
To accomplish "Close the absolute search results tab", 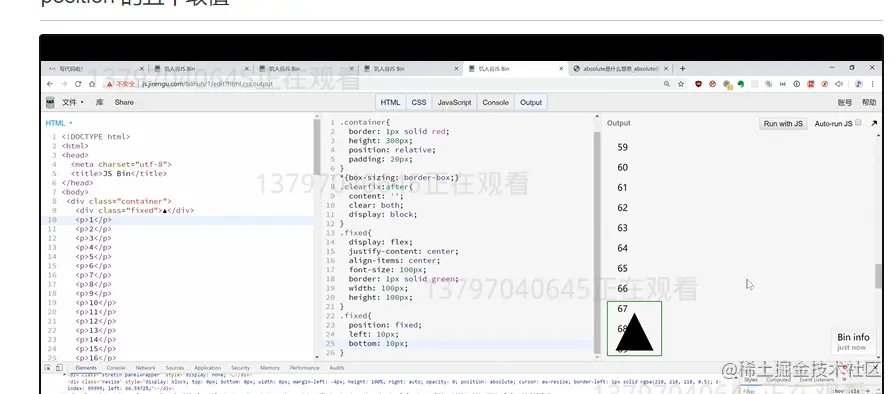I will [x=666, y=69].
